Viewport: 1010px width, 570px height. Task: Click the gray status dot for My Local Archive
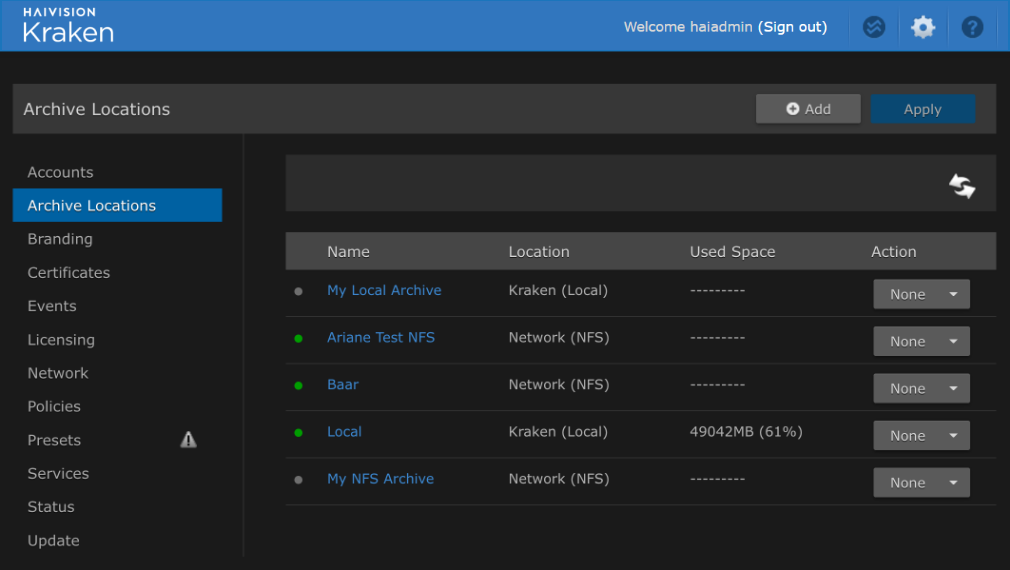pyautogui.click(x=298, y=292)
